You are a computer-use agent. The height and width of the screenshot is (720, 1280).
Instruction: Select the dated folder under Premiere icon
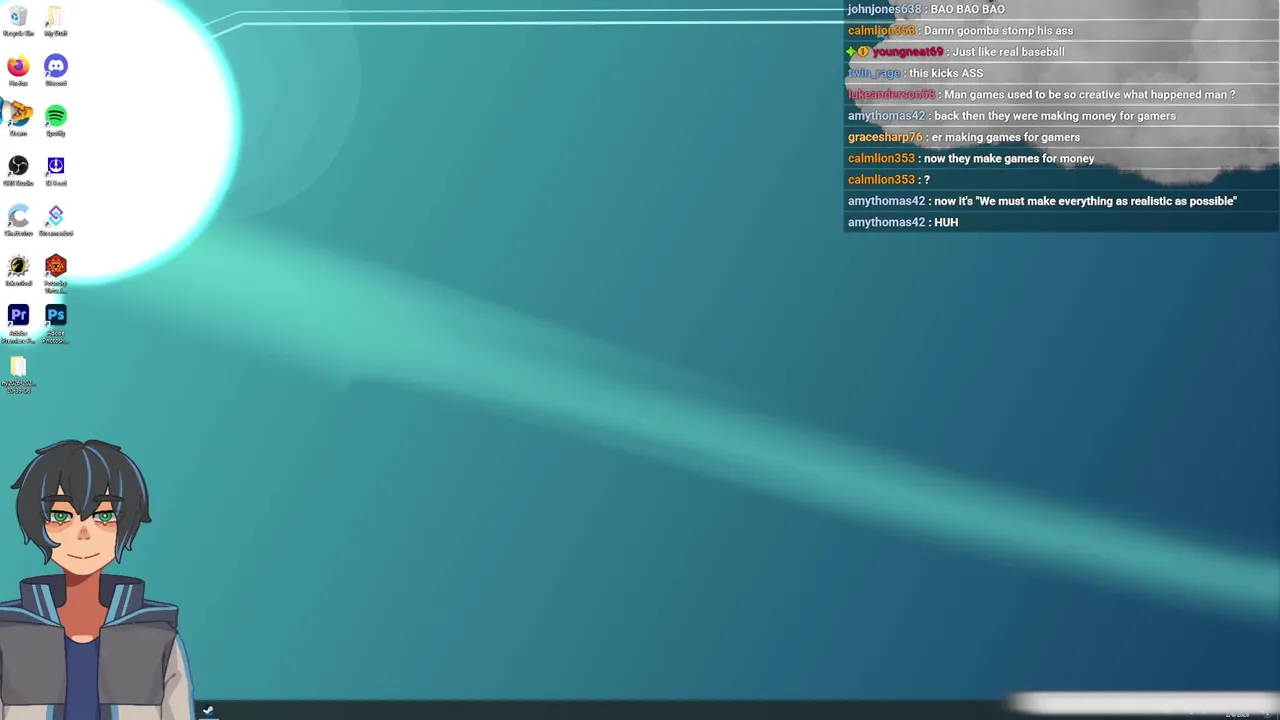pos(18,375)
